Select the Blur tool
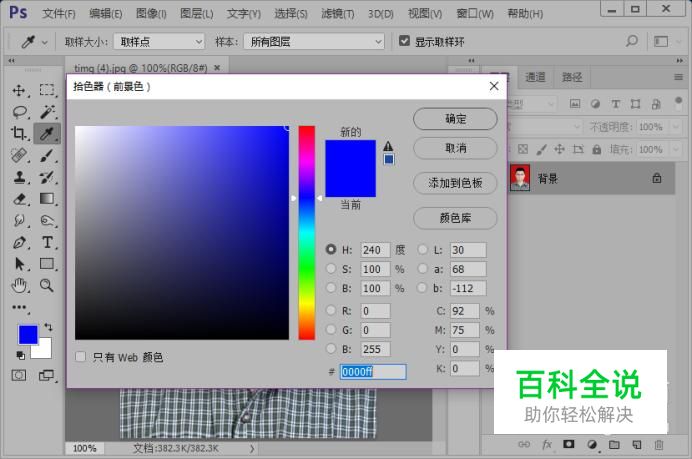The height and width of the screenshot is (459, 692). click(19, 220)
